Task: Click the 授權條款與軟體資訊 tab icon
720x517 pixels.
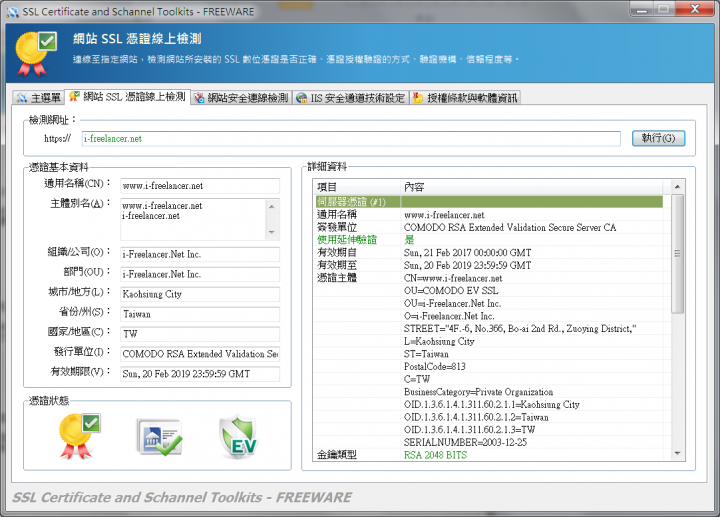Action: 418,98
